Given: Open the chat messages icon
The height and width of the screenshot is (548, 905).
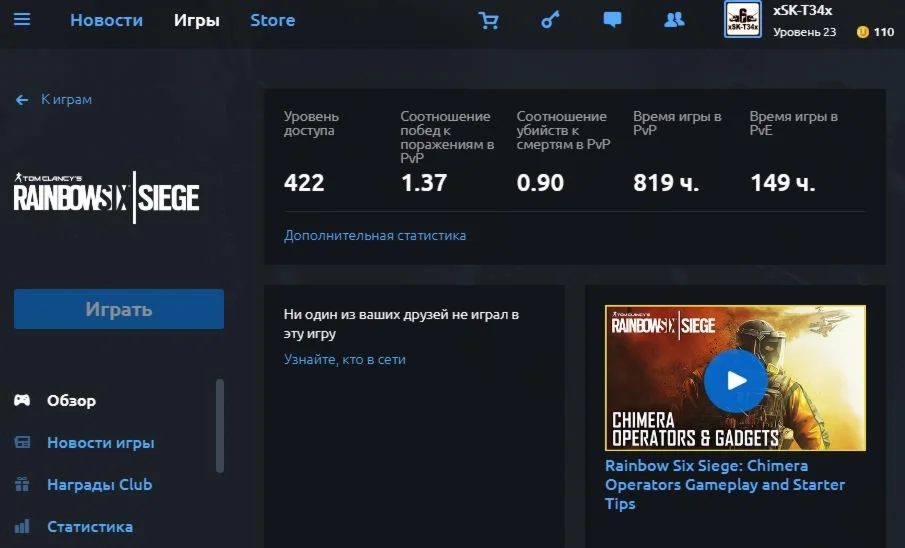Looking at the screenshot, I should pyautogui.click(x=612, y=20).
